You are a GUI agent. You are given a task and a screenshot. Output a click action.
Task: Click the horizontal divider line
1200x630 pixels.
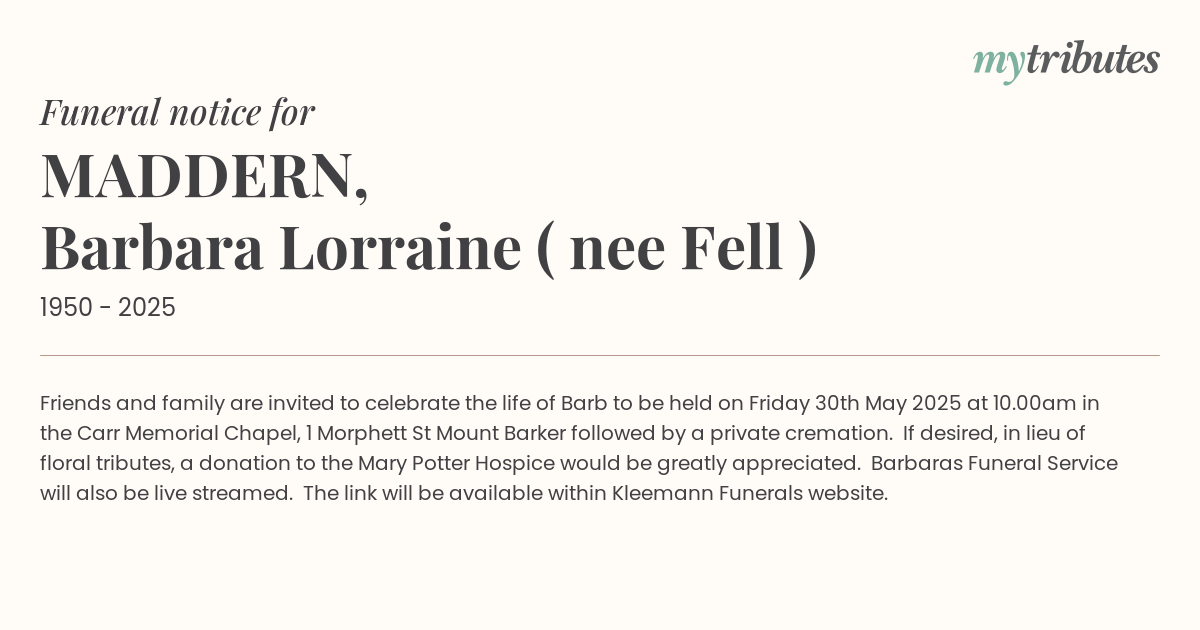600,355
